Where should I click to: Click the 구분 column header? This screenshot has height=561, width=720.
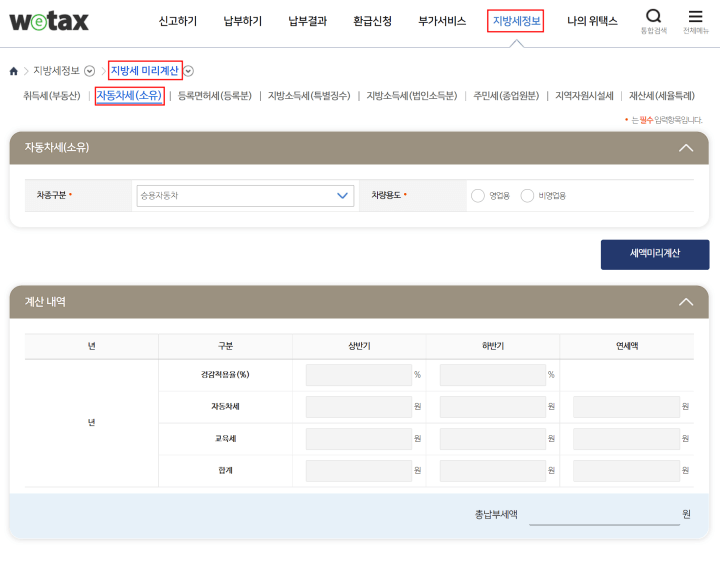tap(225, 346)
